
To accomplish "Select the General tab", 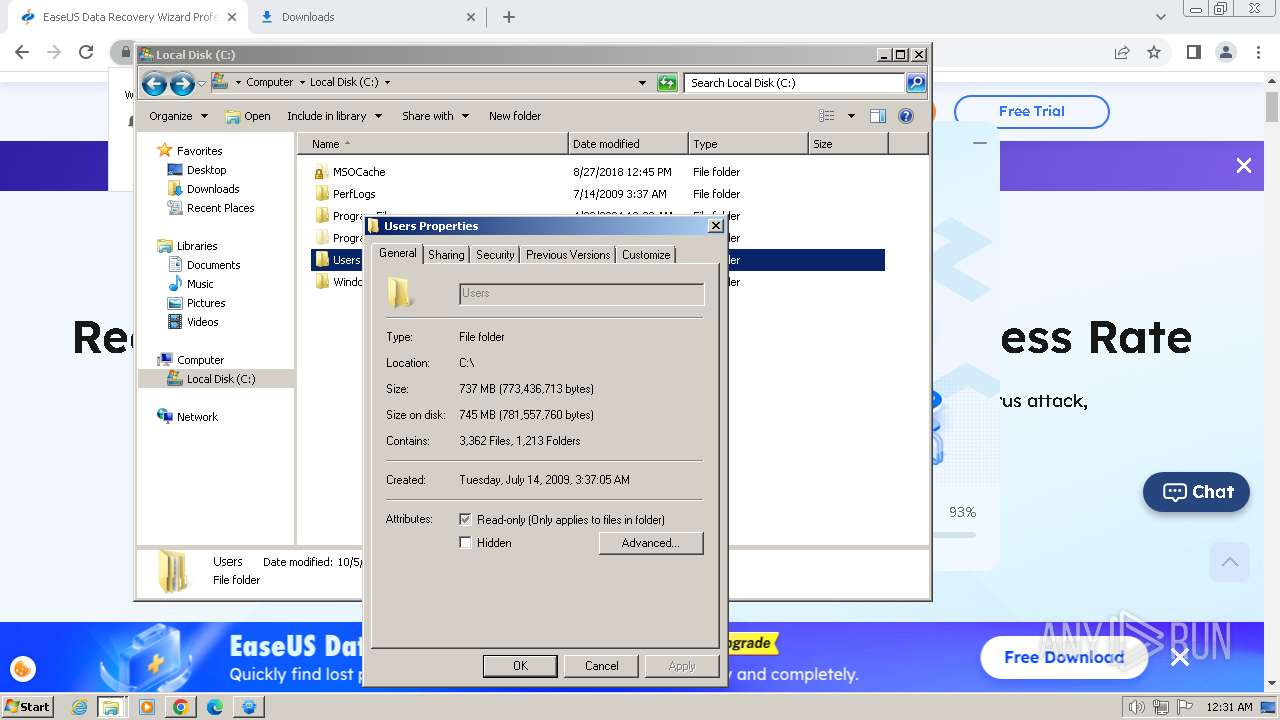I will pos(398,254).
